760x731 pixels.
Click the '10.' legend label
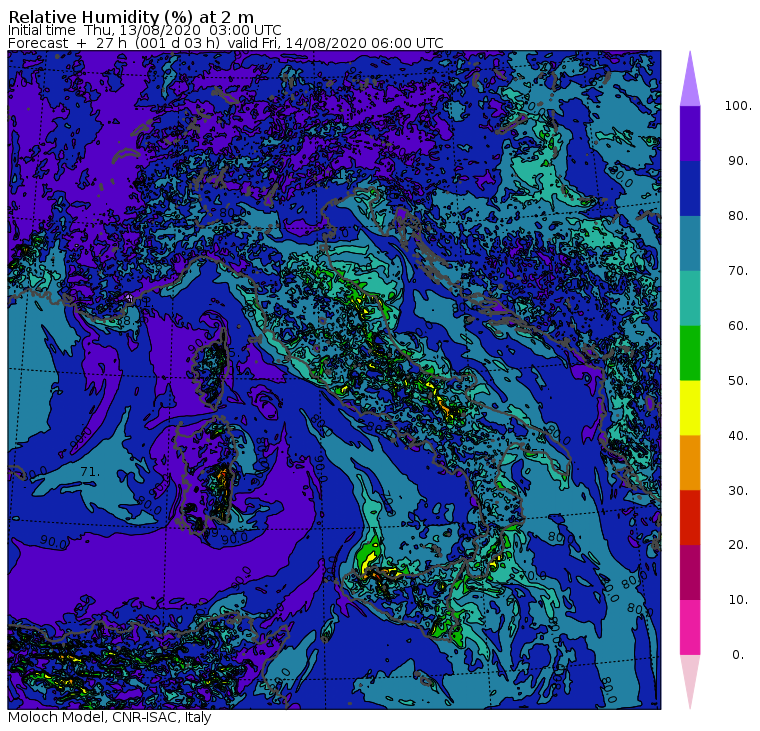[738, 600]
